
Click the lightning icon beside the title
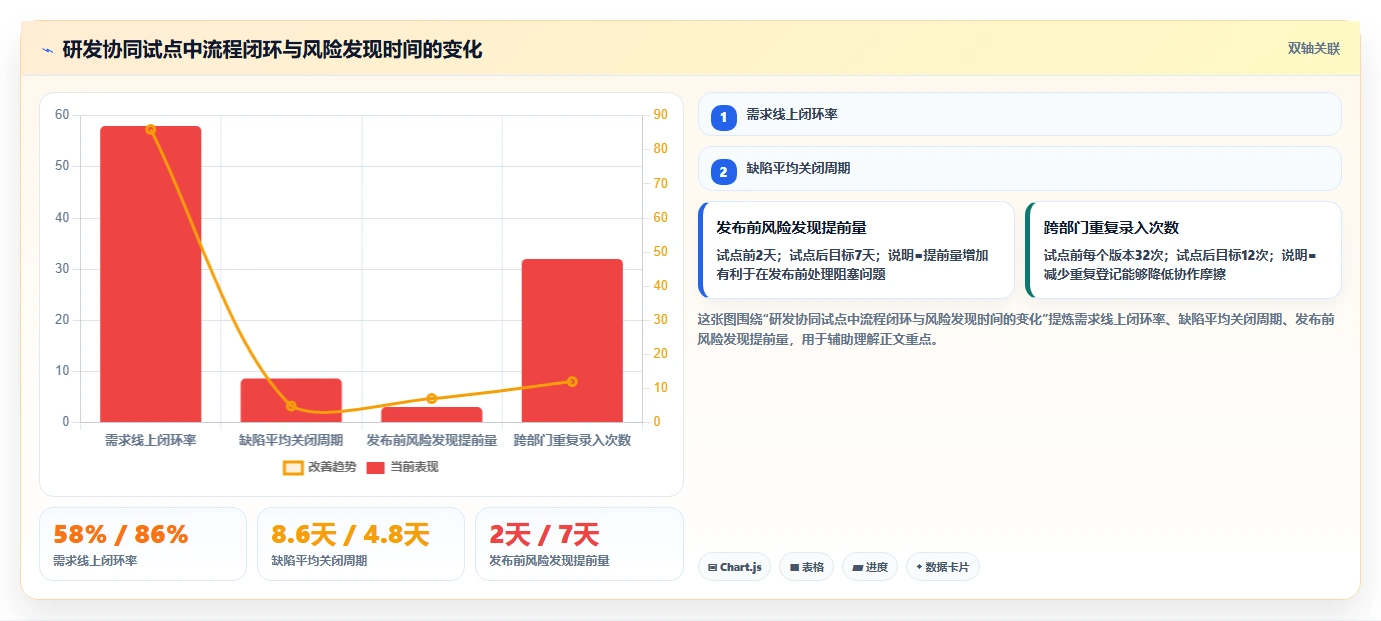tap(47, 50)
